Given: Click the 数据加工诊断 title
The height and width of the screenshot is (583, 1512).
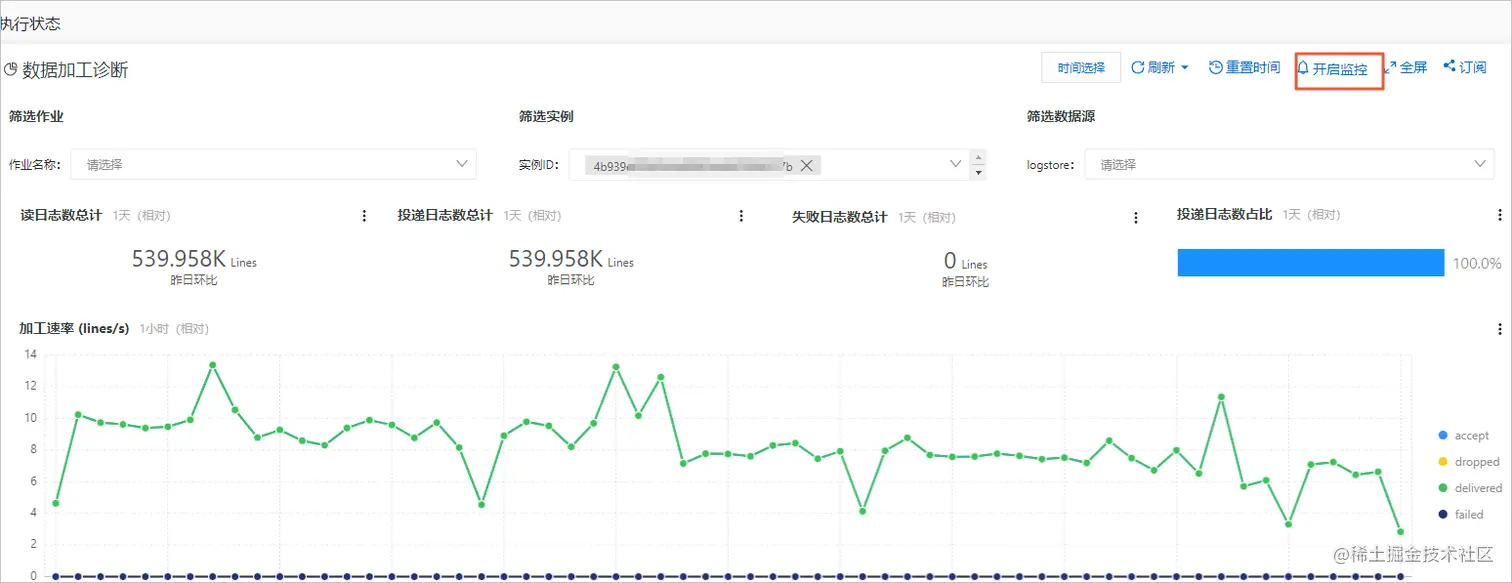Looking at the screenshot, I should coord(75,70).
